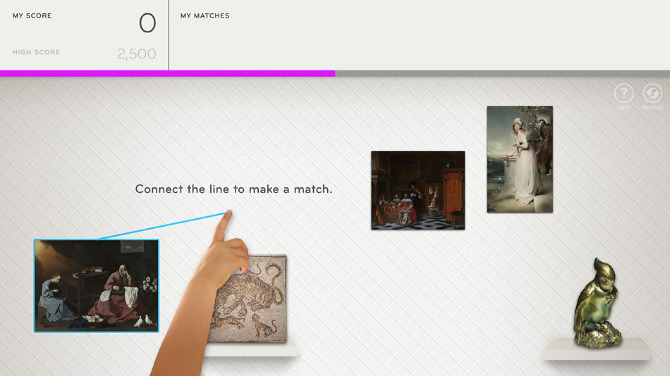Click the 2,500 high score value

pyautogui.click(x=136, y=54)
